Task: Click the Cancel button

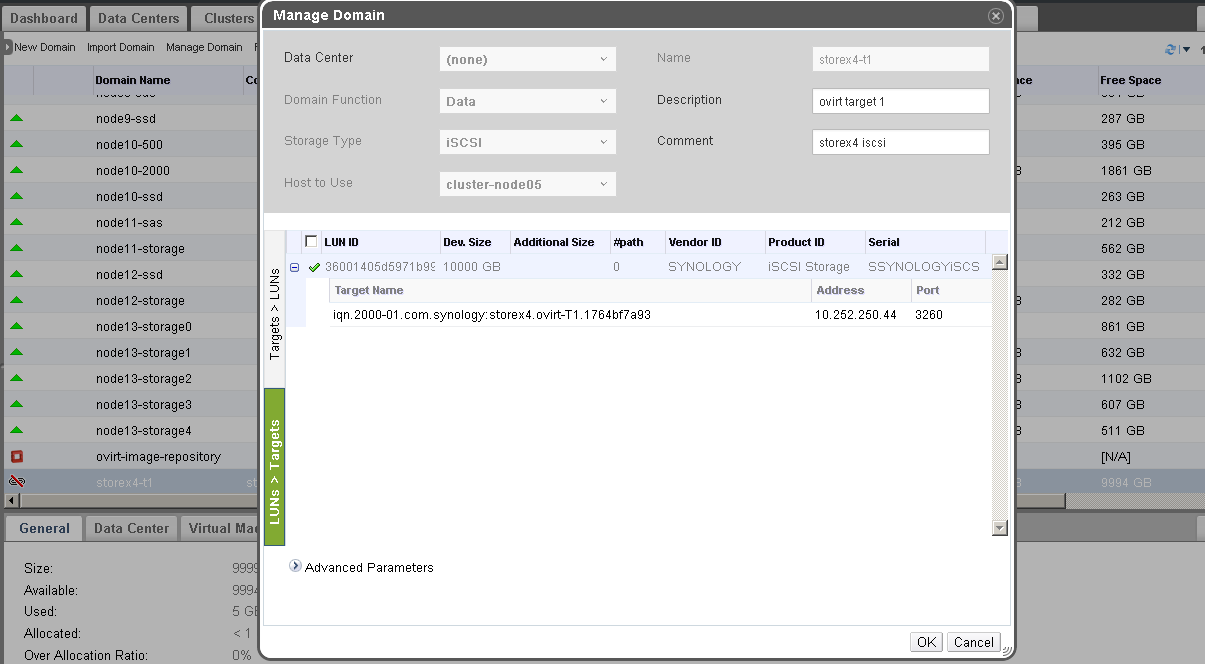Action: 974,642
